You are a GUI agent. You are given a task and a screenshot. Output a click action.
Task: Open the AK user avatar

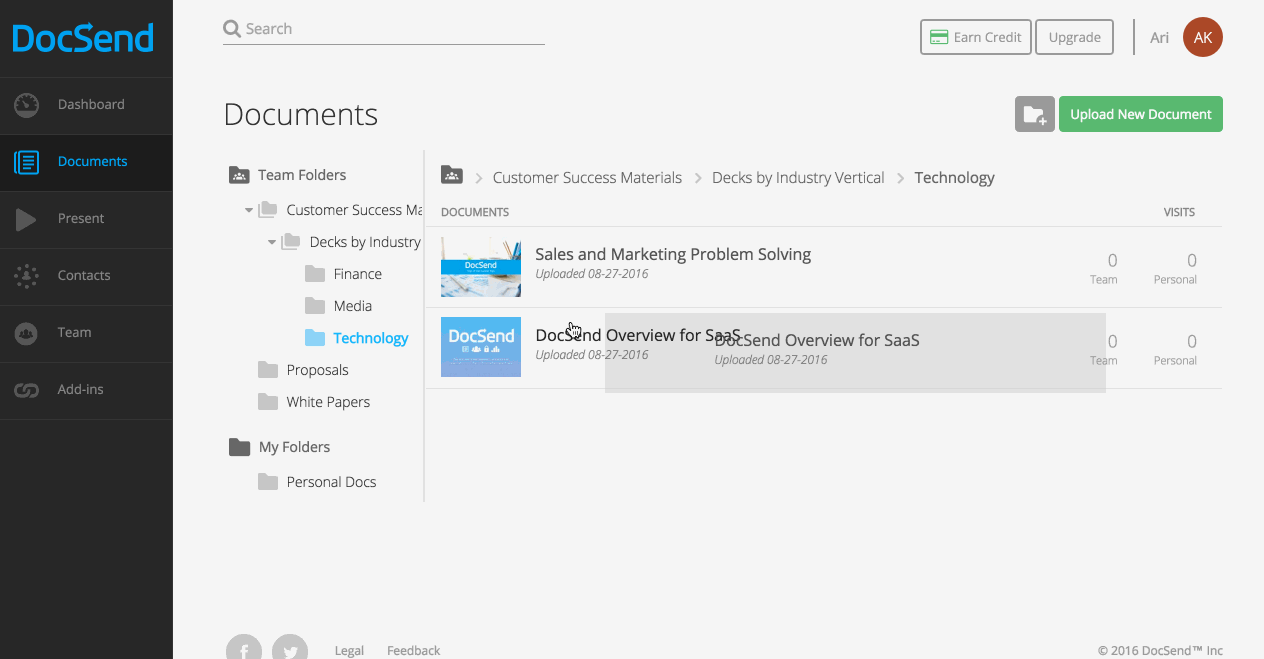click(1202, 37)
